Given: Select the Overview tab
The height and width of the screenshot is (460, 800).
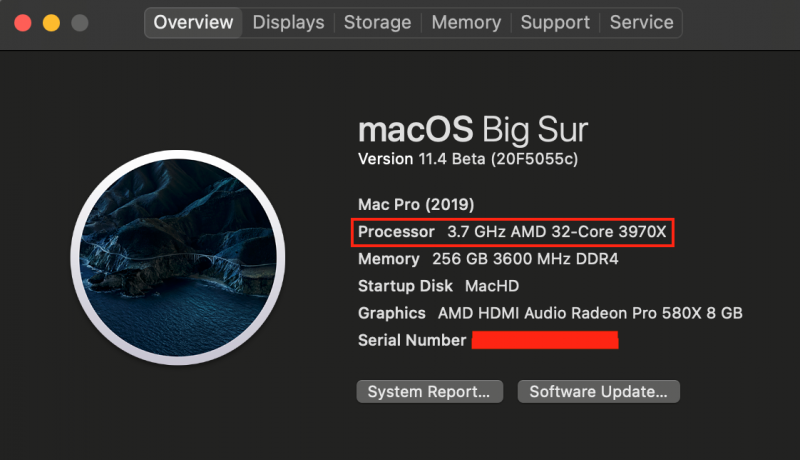Looking at the screenshot, I should coord(193,22).
